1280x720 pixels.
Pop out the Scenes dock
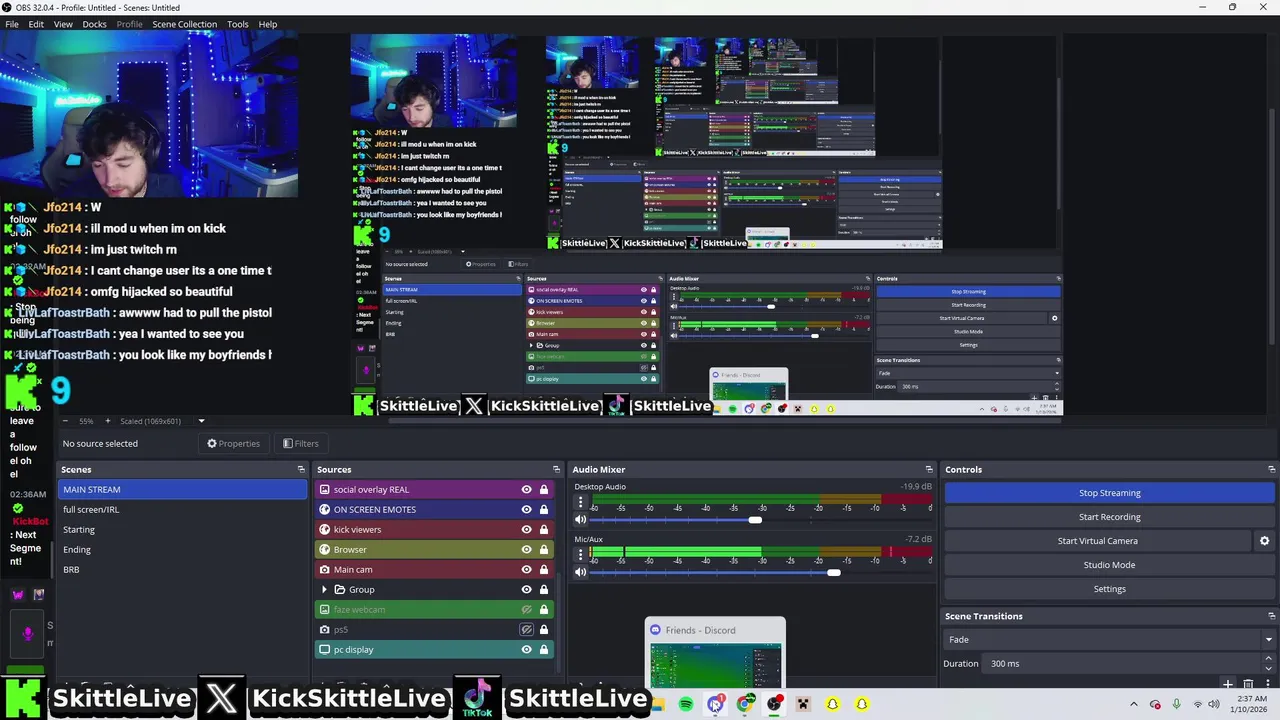(301, 469)
